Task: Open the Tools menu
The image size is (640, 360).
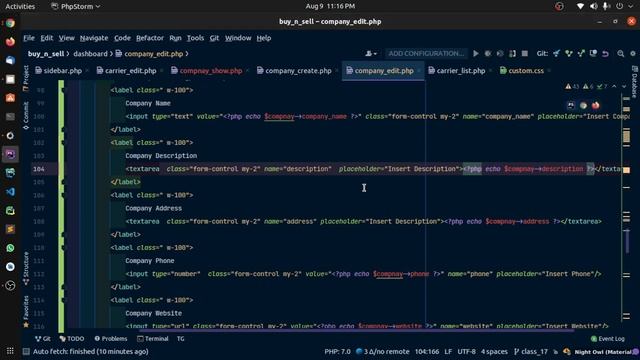Action: [195, 38]
